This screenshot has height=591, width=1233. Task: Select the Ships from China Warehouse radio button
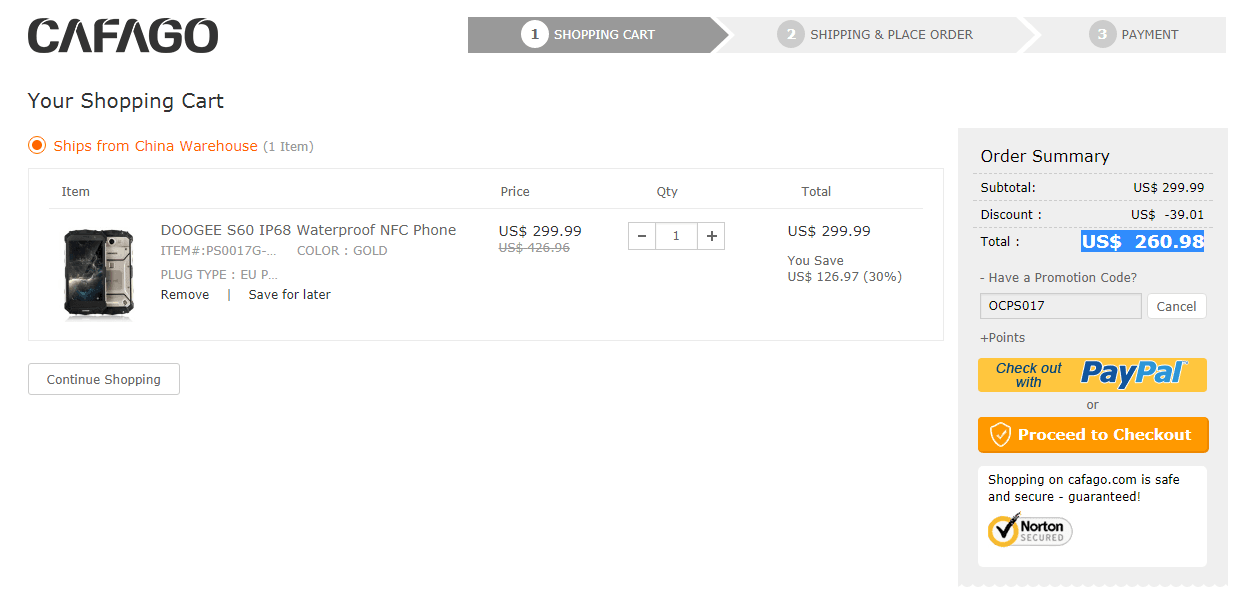click(x=37, y=146)
